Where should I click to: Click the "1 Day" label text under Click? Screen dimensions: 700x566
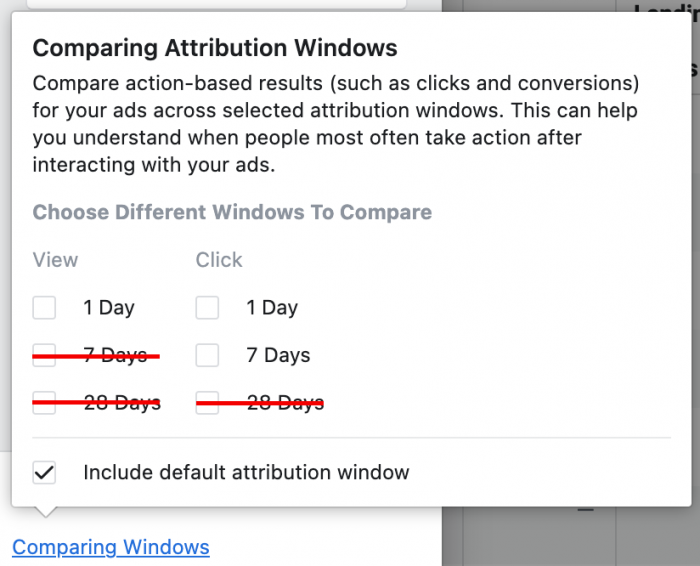click(272, 308)
